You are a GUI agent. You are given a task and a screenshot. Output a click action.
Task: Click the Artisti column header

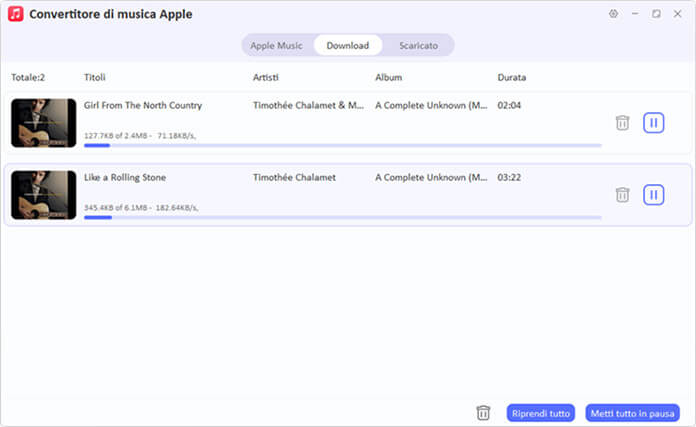(265, 77)
